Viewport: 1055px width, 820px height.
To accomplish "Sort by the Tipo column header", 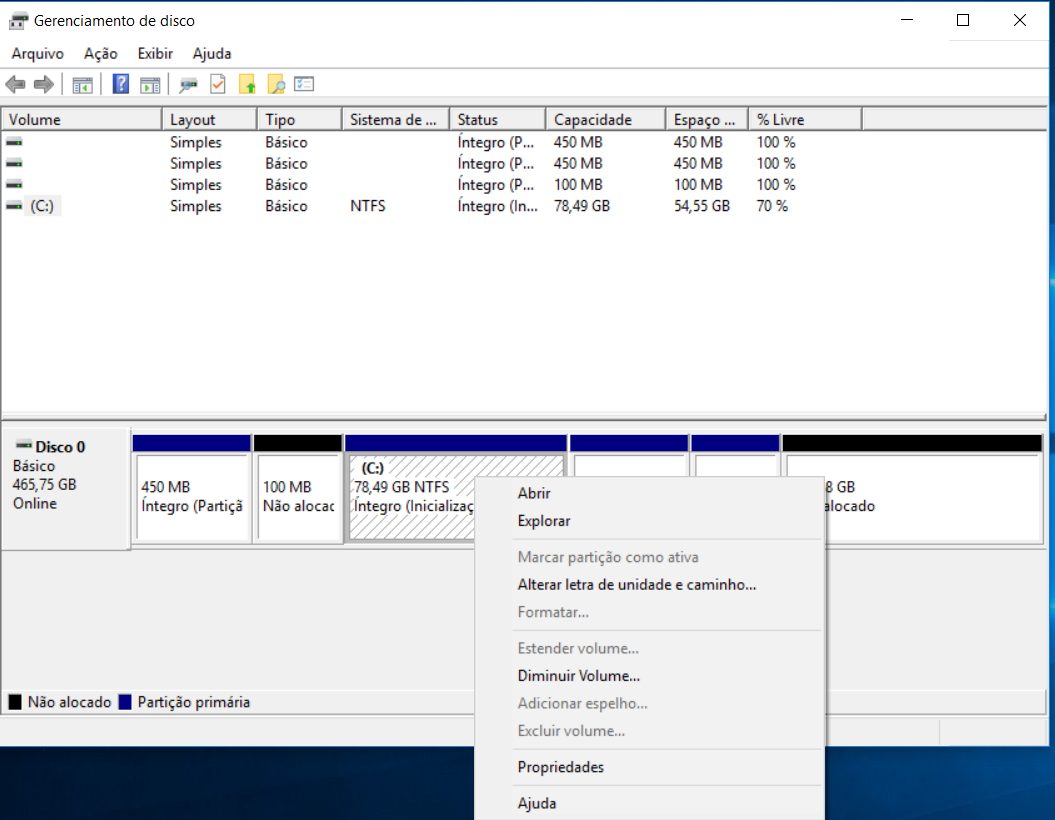I will [299, 120].
